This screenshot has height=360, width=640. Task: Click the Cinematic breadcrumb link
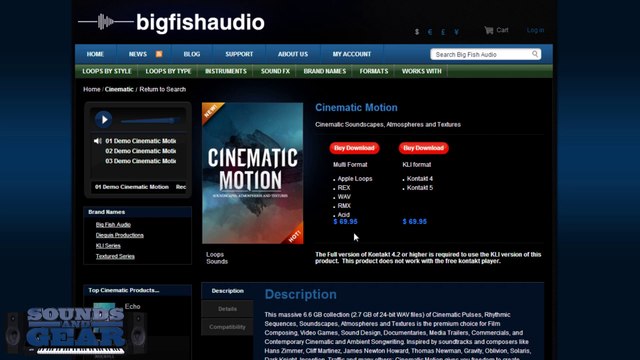pos(119,89)
